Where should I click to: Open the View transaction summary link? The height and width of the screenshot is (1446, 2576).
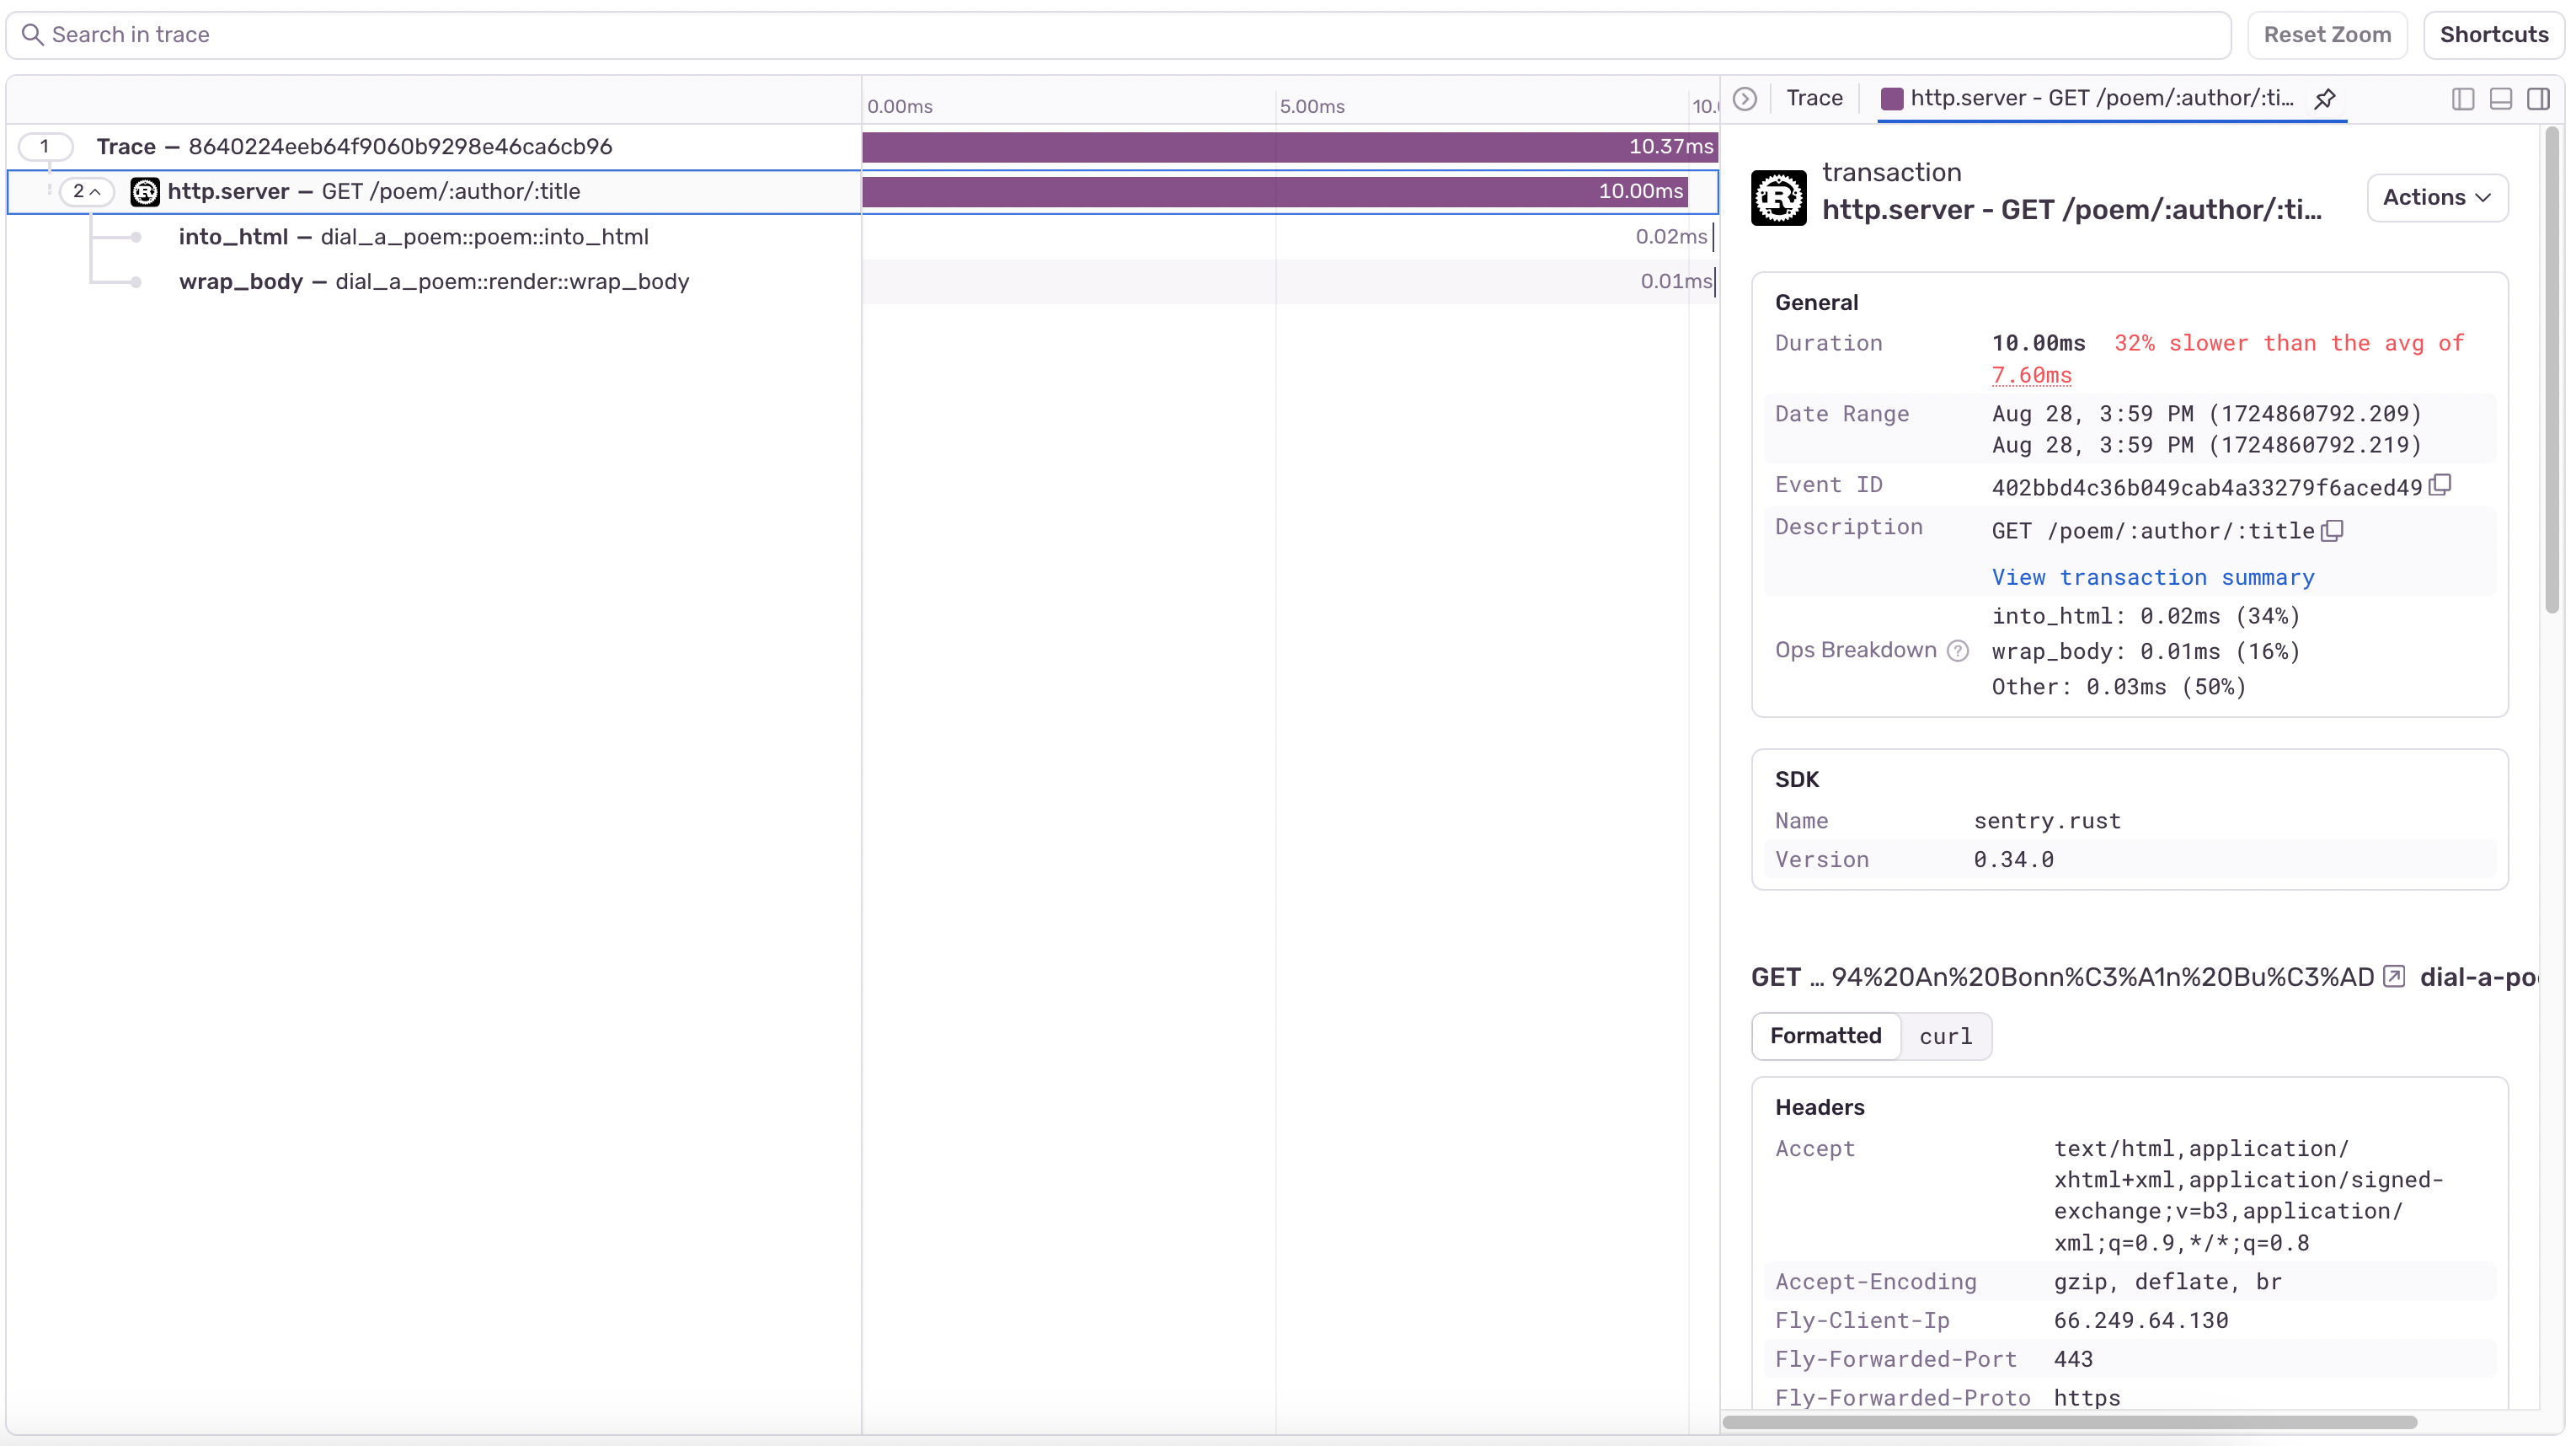click(2152, 577)
